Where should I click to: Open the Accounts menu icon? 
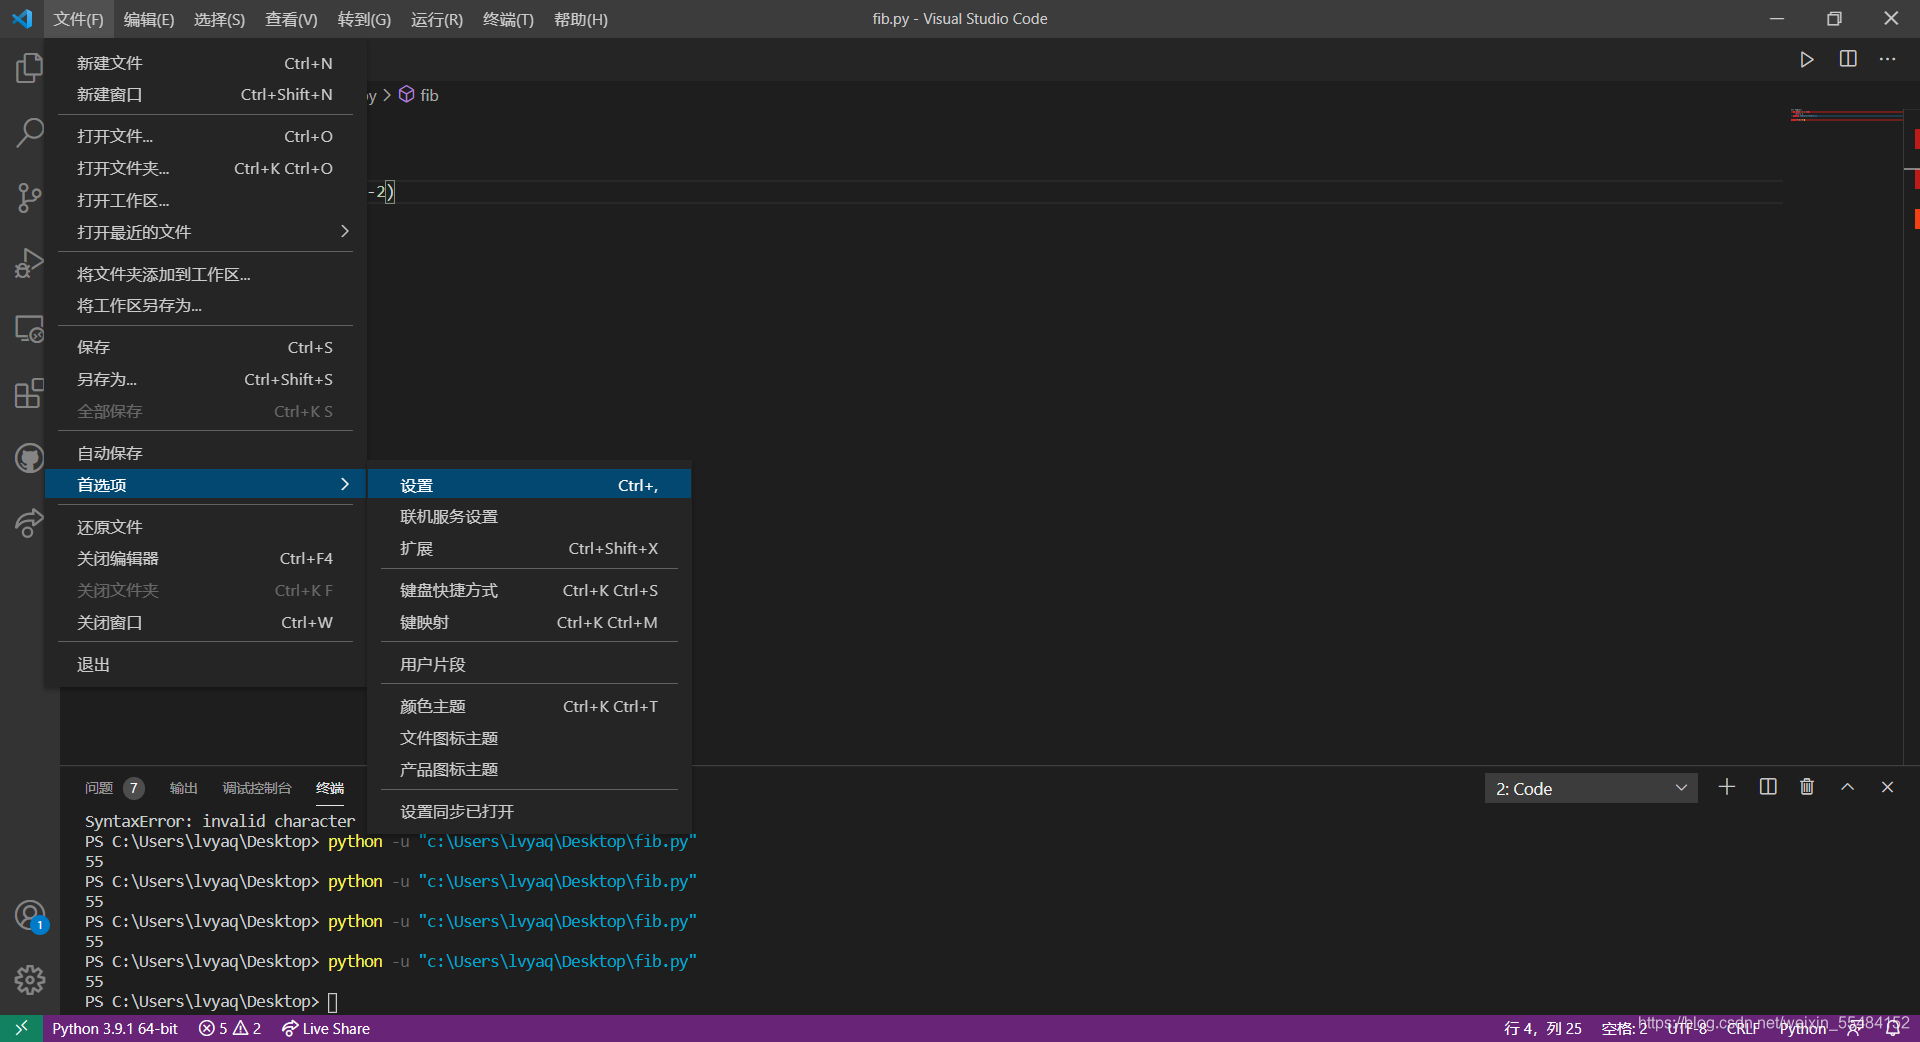tap(29, 916)
